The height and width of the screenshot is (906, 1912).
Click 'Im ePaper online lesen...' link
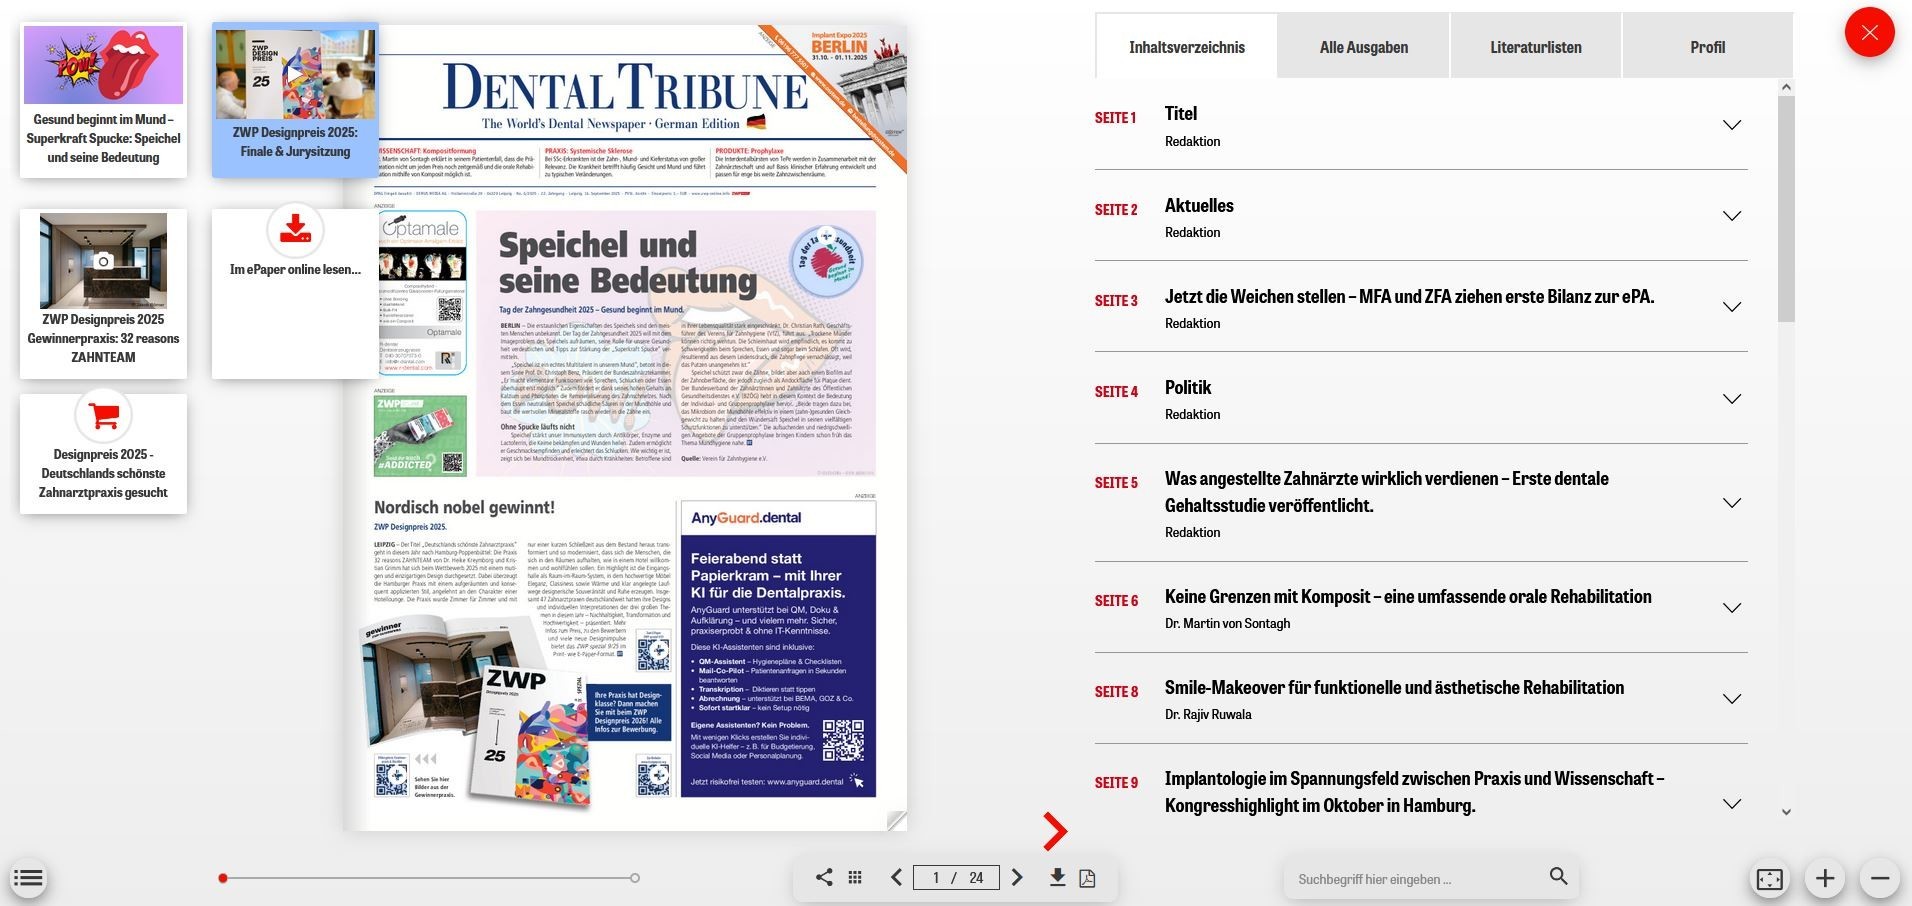pyautogui.click(x=295, y=269)
